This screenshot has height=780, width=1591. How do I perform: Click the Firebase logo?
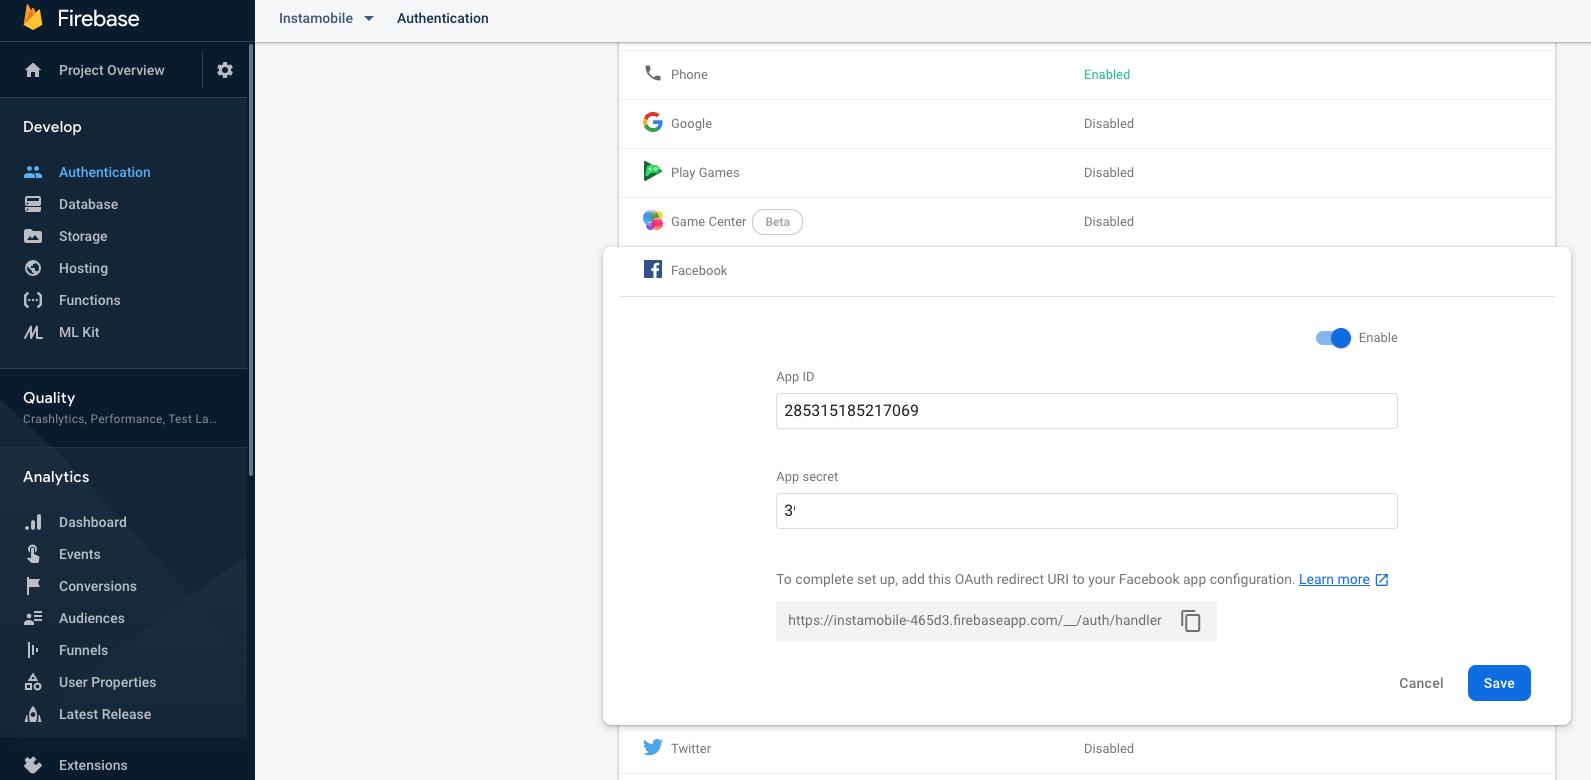point(33,18)
